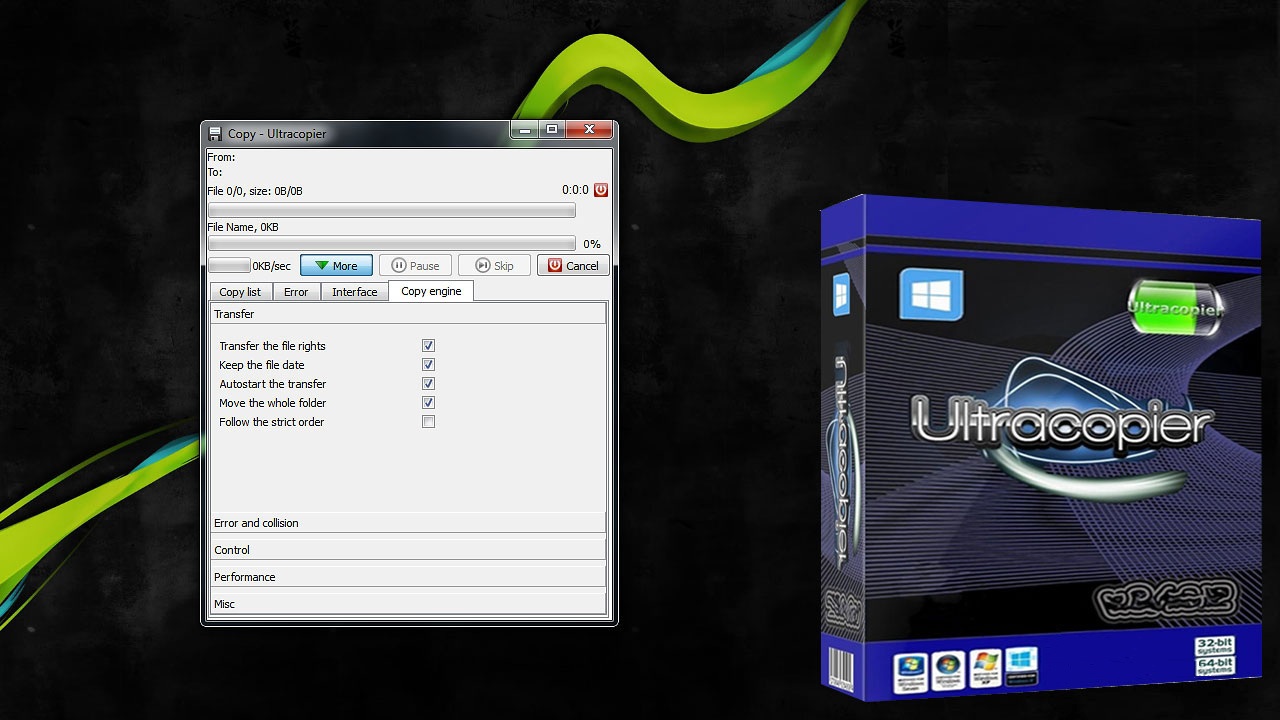
Task: Uncheck 'Move the whole folder'
Action: [428, 402]
